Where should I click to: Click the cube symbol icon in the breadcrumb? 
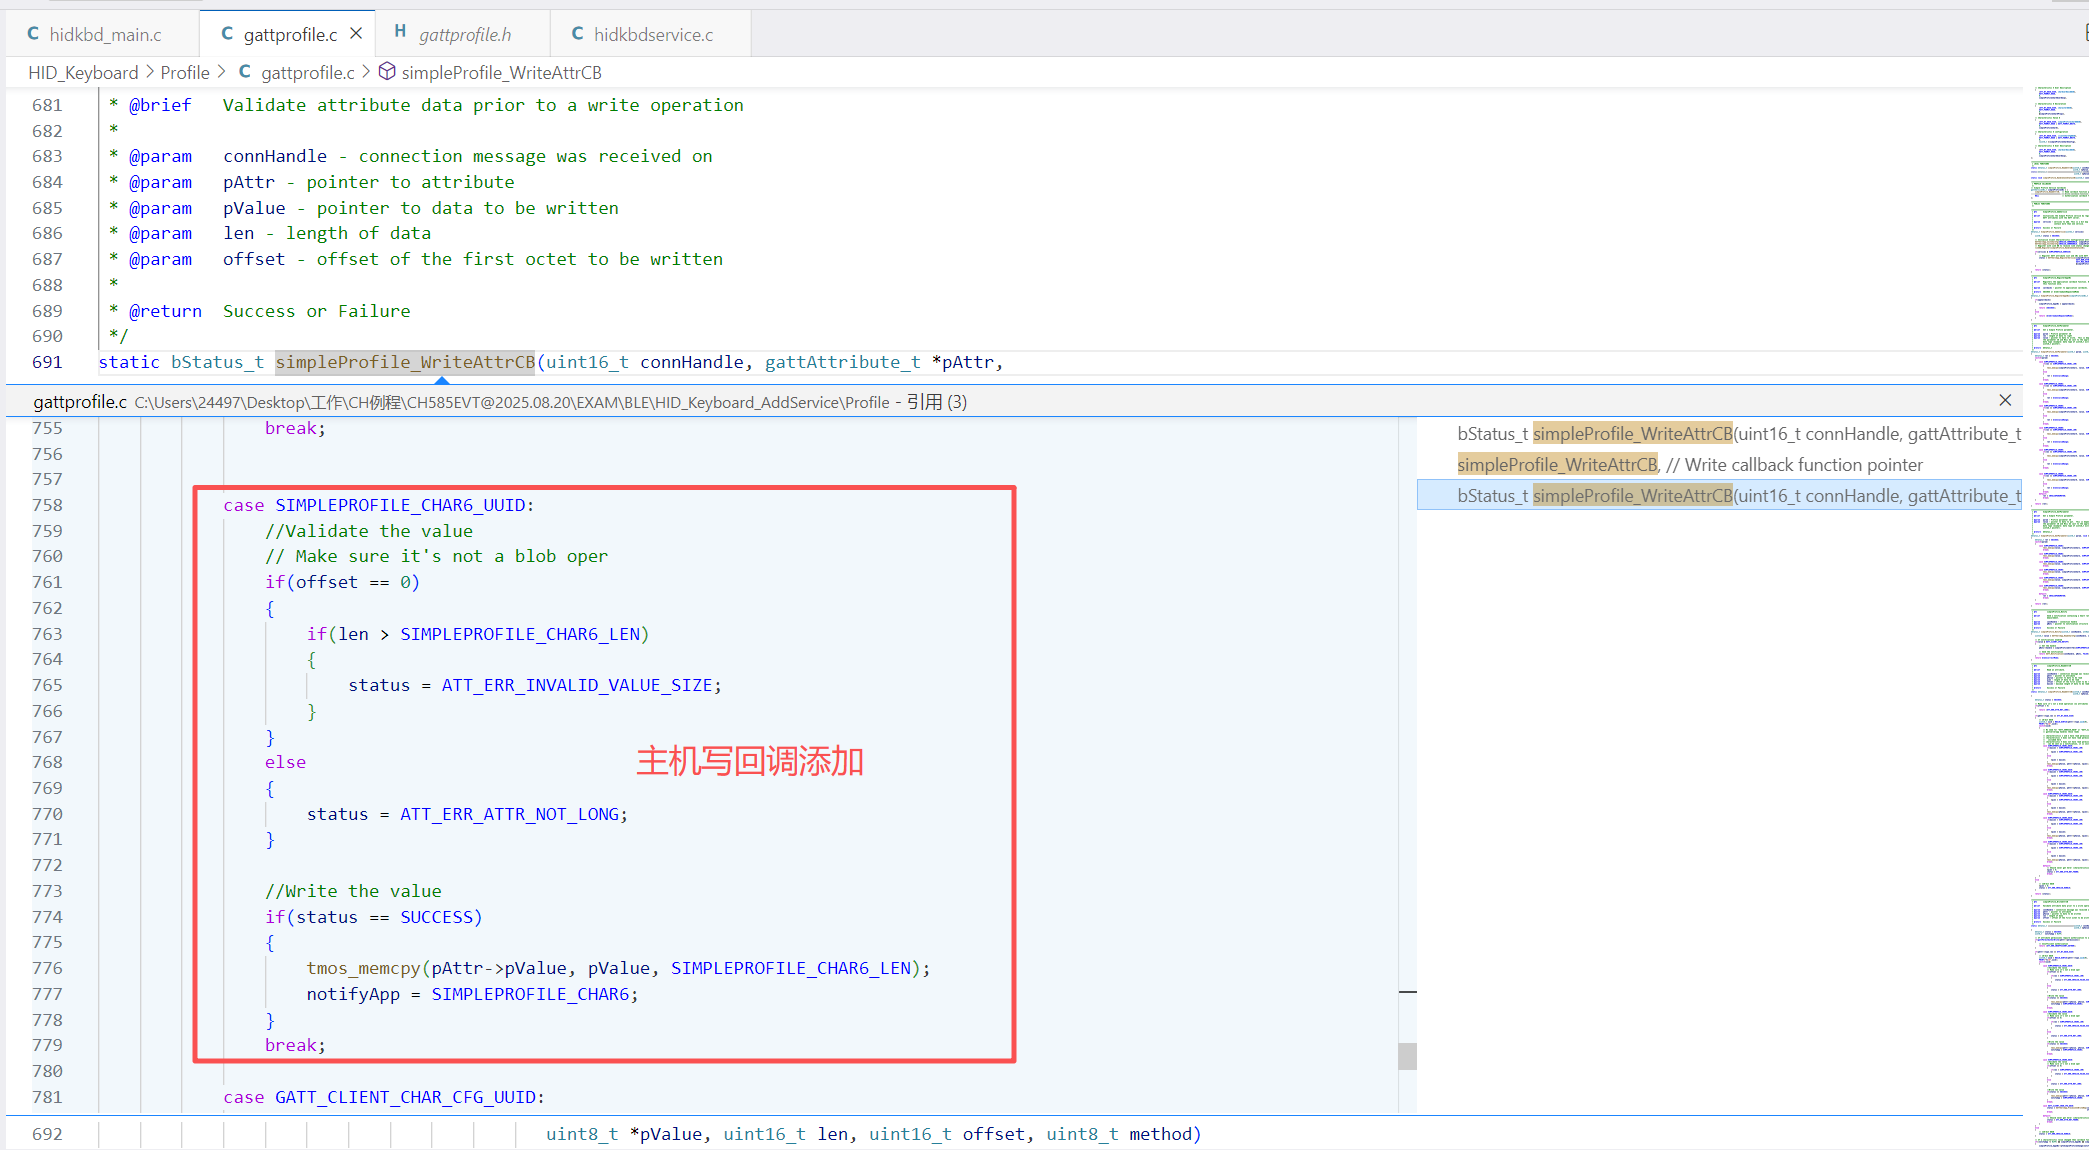click(x=387, y=72)
